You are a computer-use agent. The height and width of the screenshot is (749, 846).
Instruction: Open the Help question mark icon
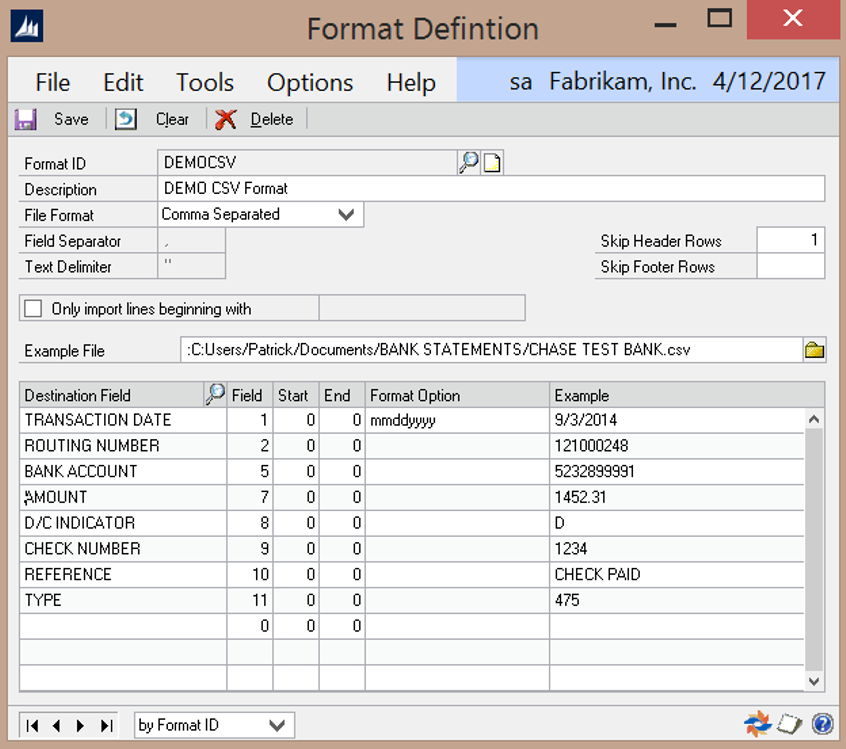point(822,724)
